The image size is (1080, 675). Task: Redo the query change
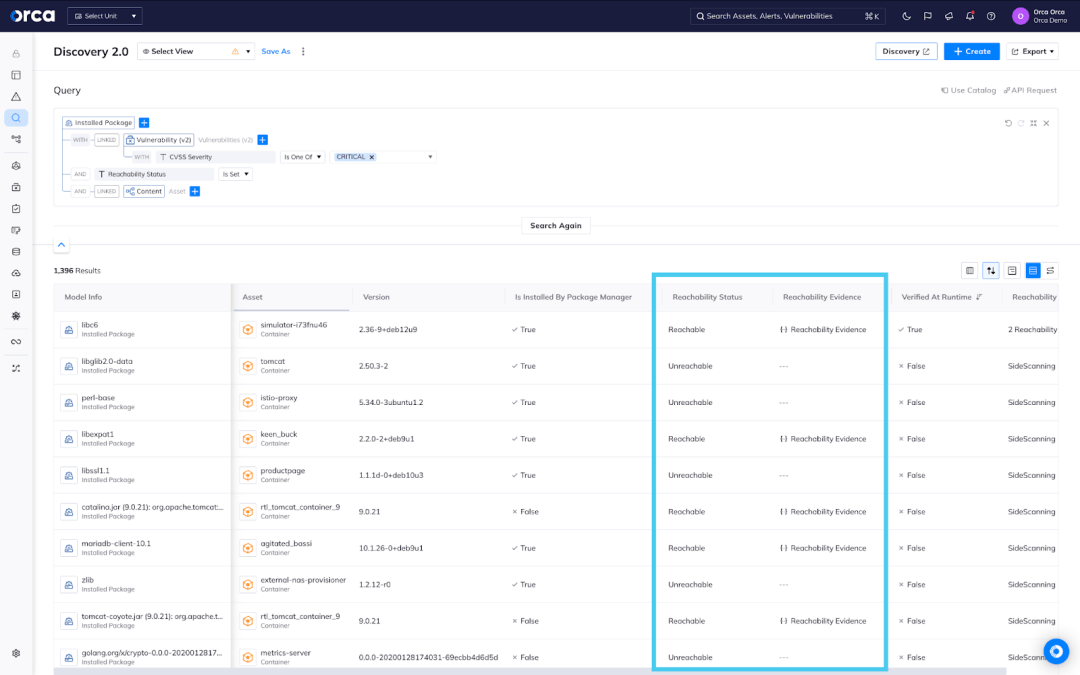(x=1021, y=123)
